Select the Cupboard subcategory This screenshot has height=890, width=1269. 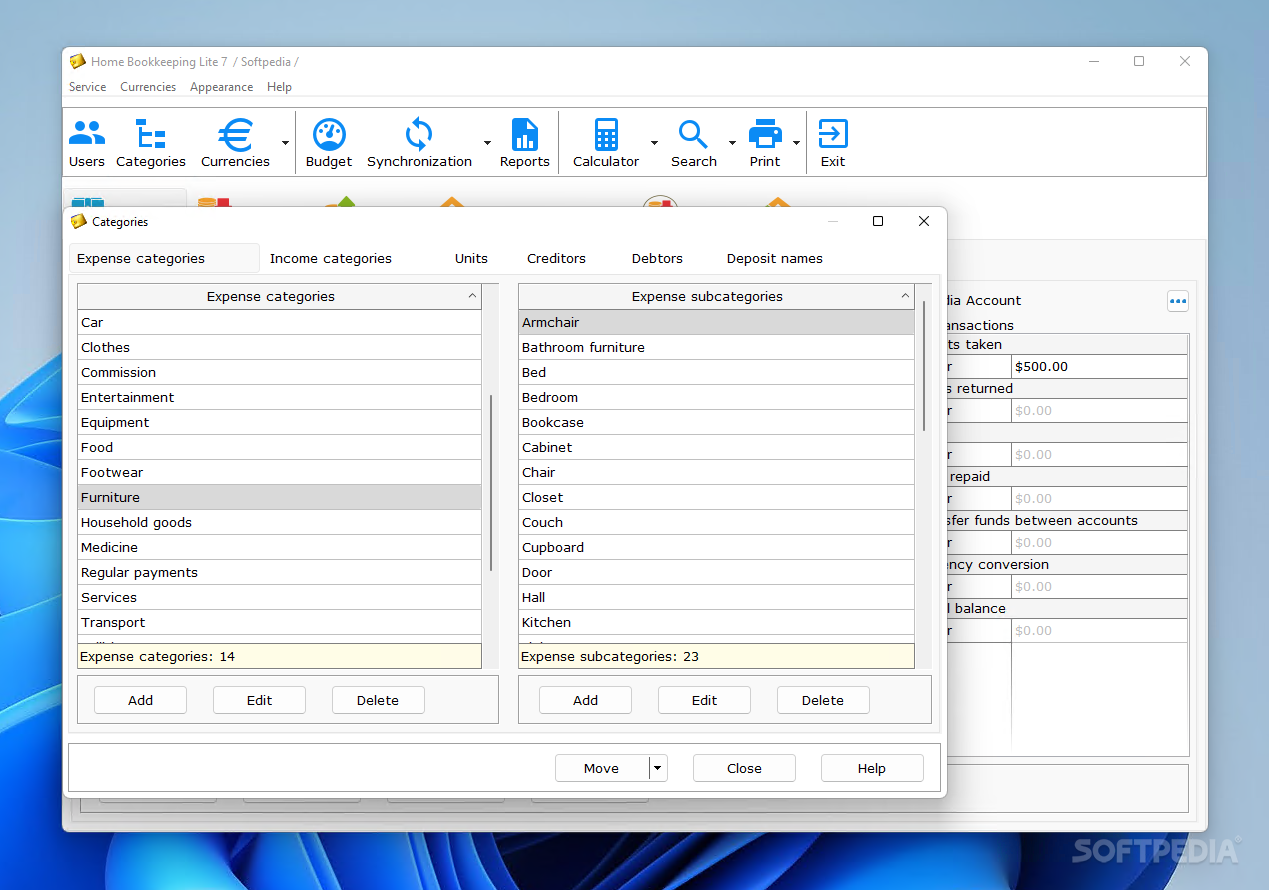tap(716, 547)
